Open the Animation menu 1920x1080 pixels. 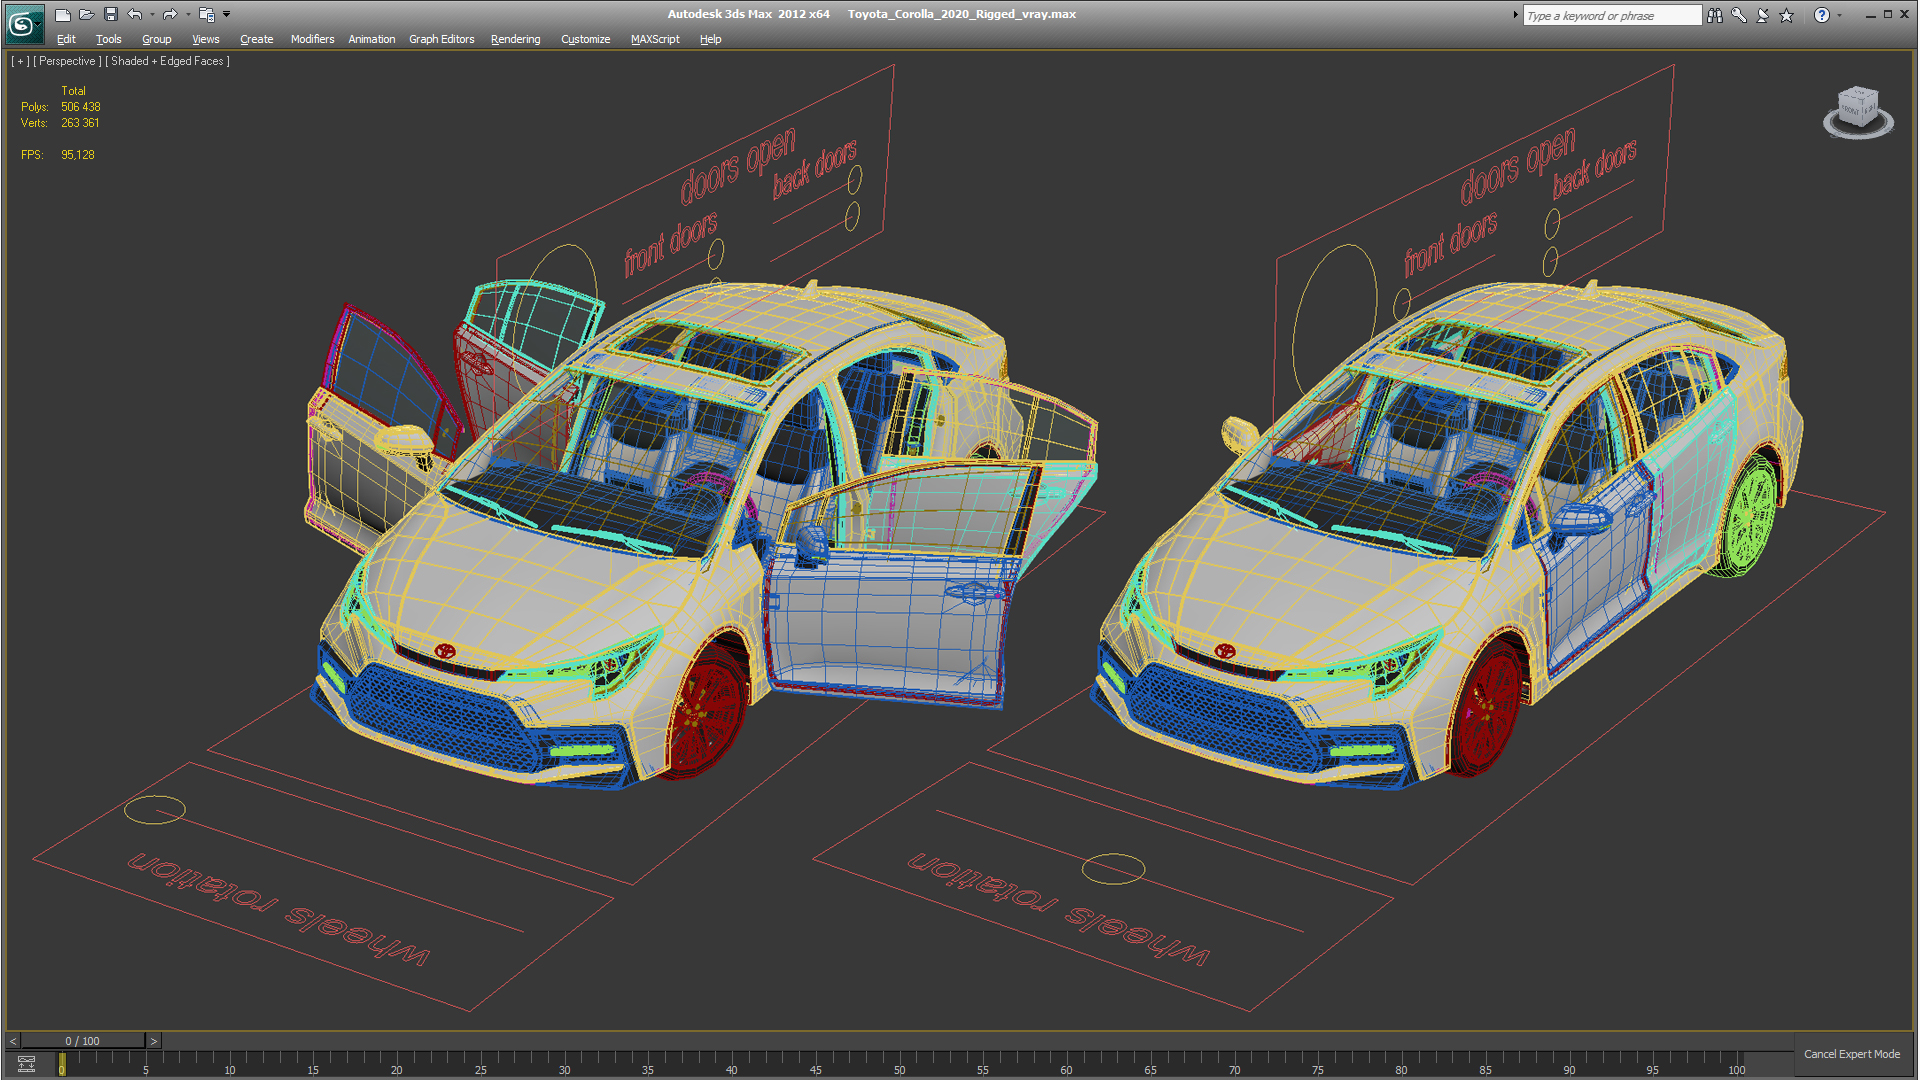[x=371, y=39]
